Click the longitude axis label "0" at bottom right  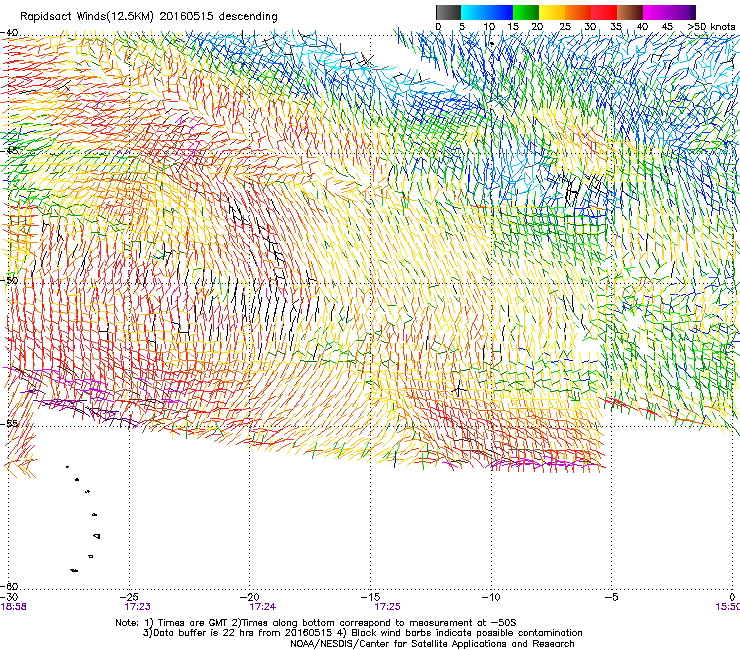[x=732, y=597]
